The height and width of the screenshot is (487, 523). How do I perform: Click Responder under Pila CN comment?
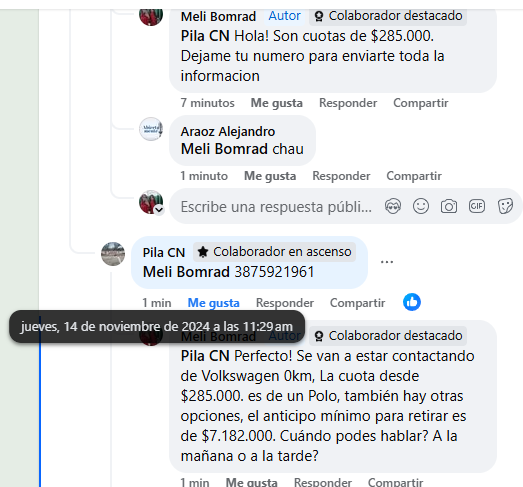coord(285,303)
